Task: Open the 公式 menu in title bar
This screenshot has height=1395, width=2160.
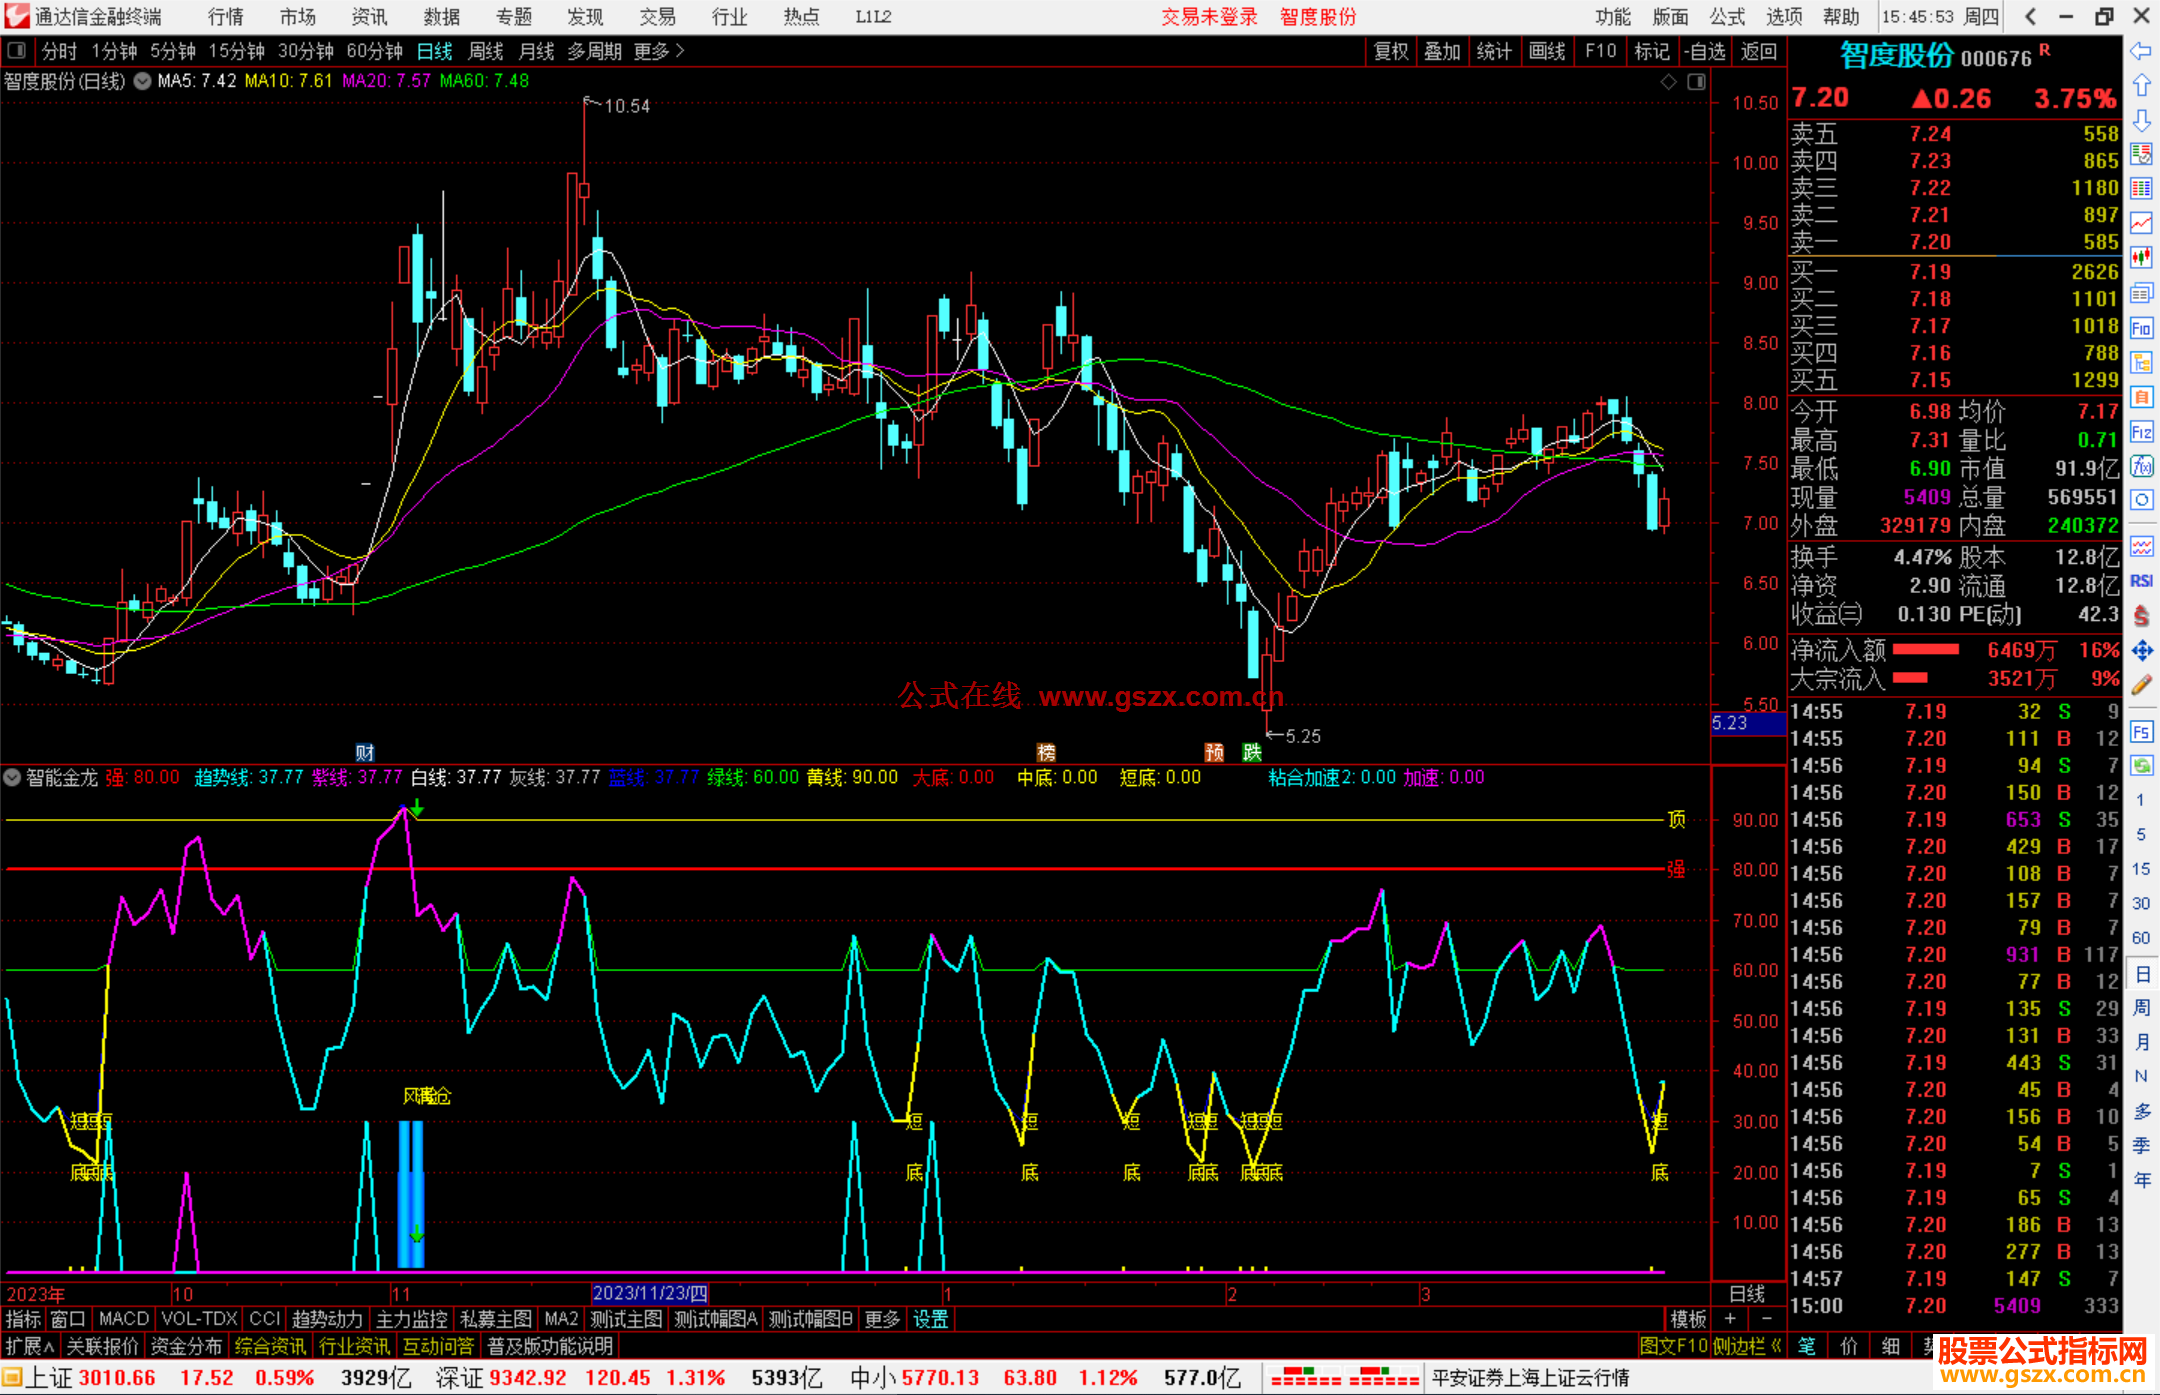Action: 1727,17
